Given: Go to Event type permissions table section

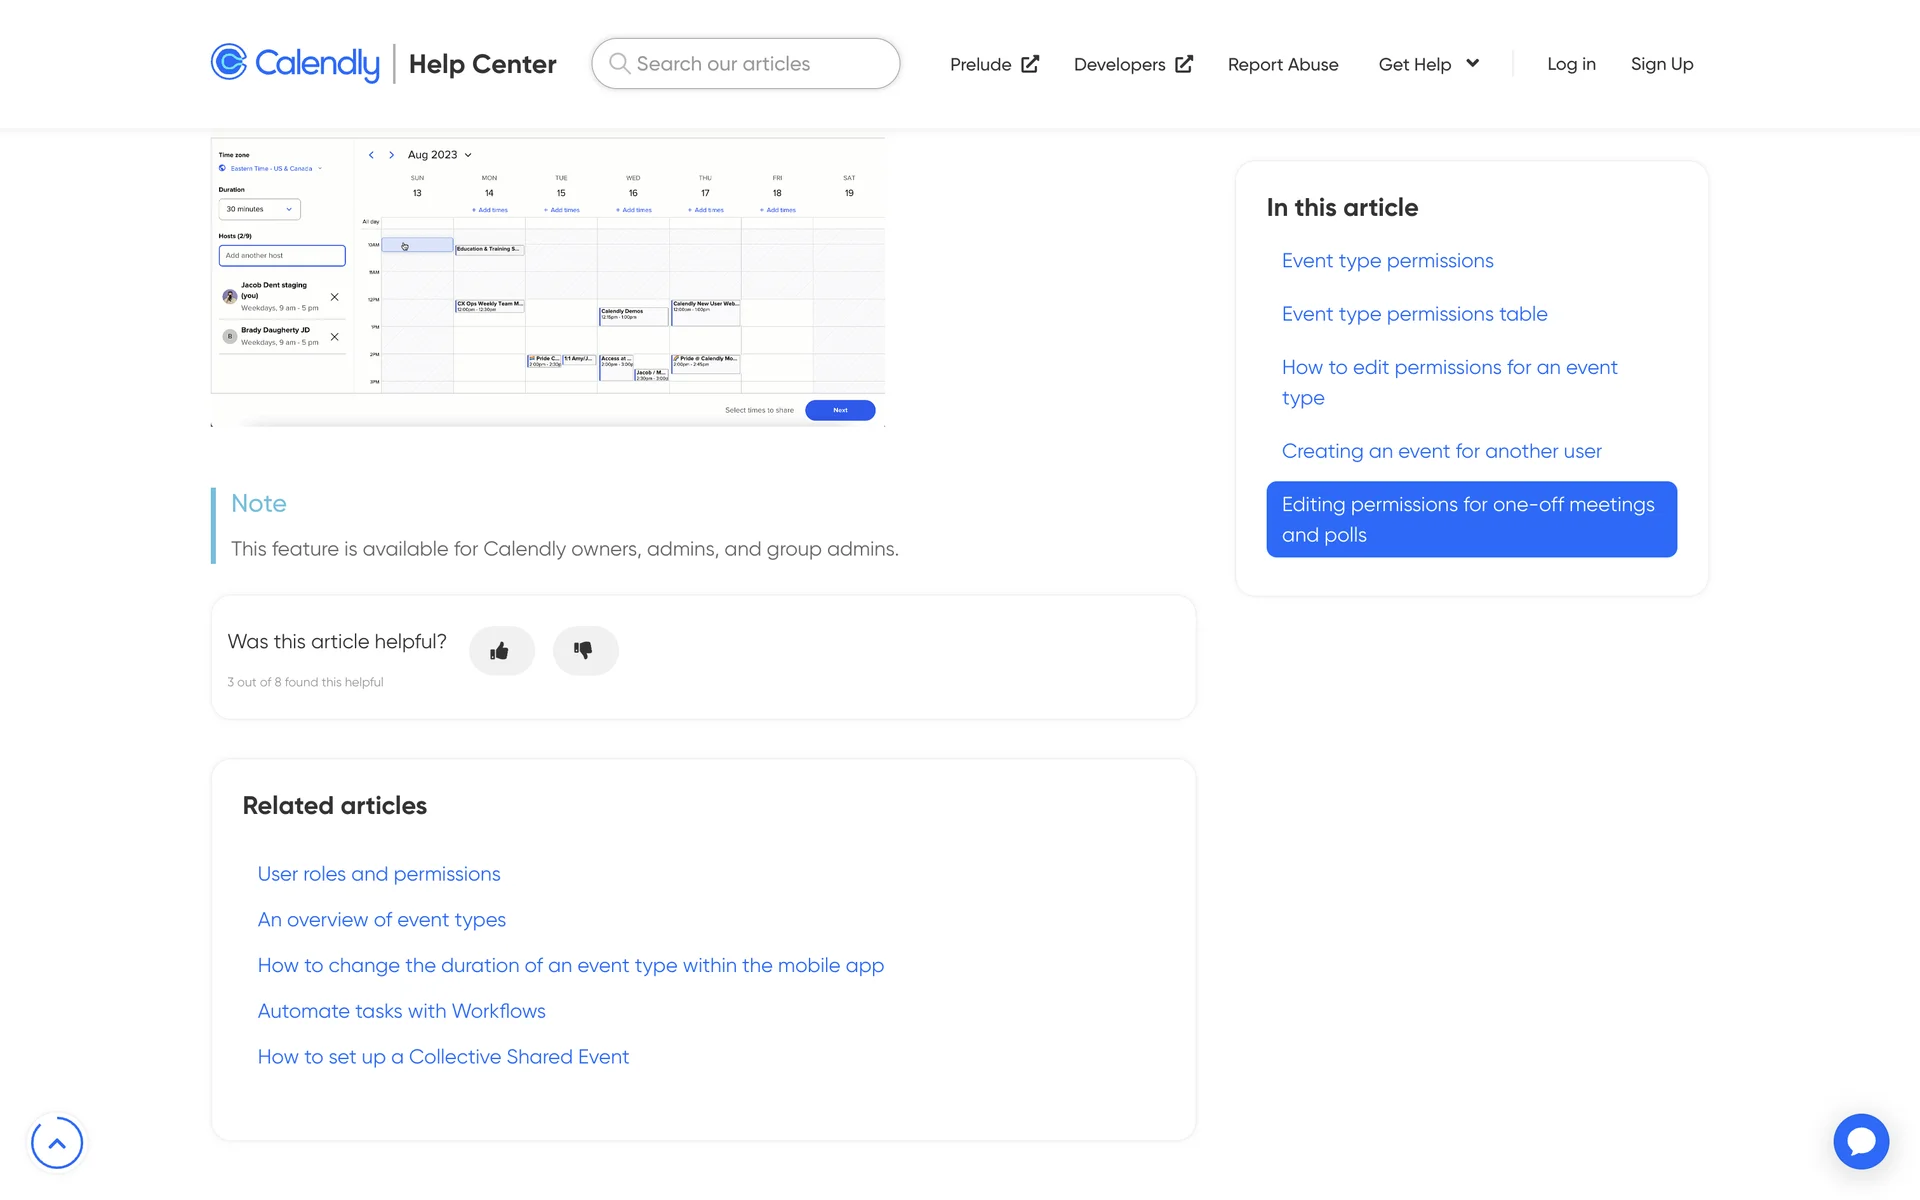Looking at the screenshot, I should [1414, 314].
